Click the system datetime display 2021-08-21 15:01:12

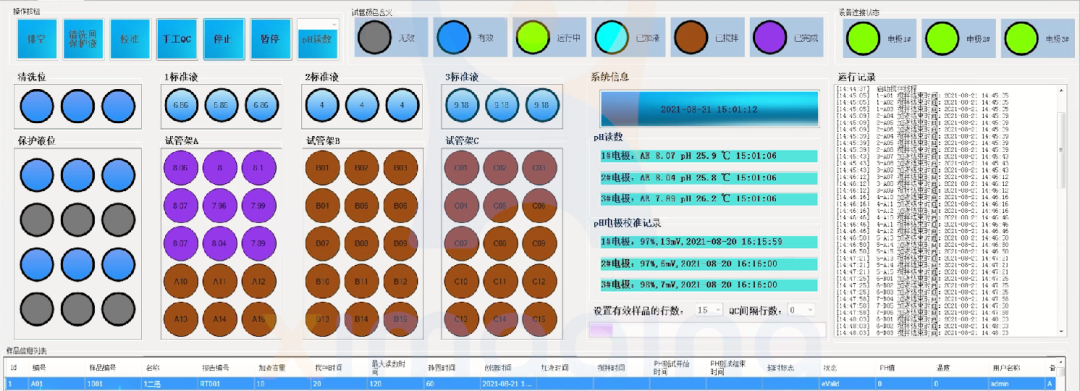click(709, 109)
